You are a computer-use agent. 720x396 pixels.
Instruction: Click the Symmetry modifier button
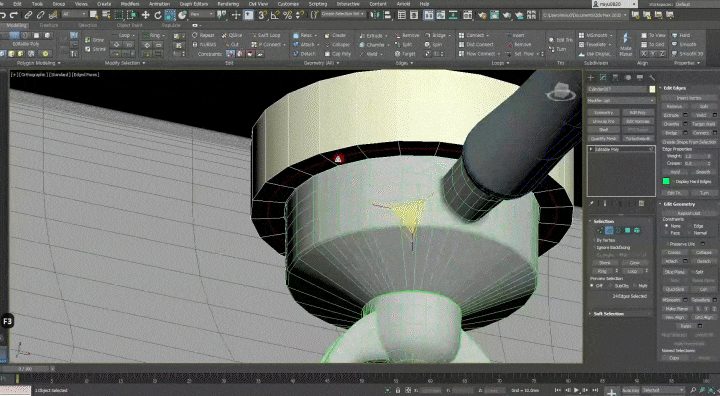[603, 113]
